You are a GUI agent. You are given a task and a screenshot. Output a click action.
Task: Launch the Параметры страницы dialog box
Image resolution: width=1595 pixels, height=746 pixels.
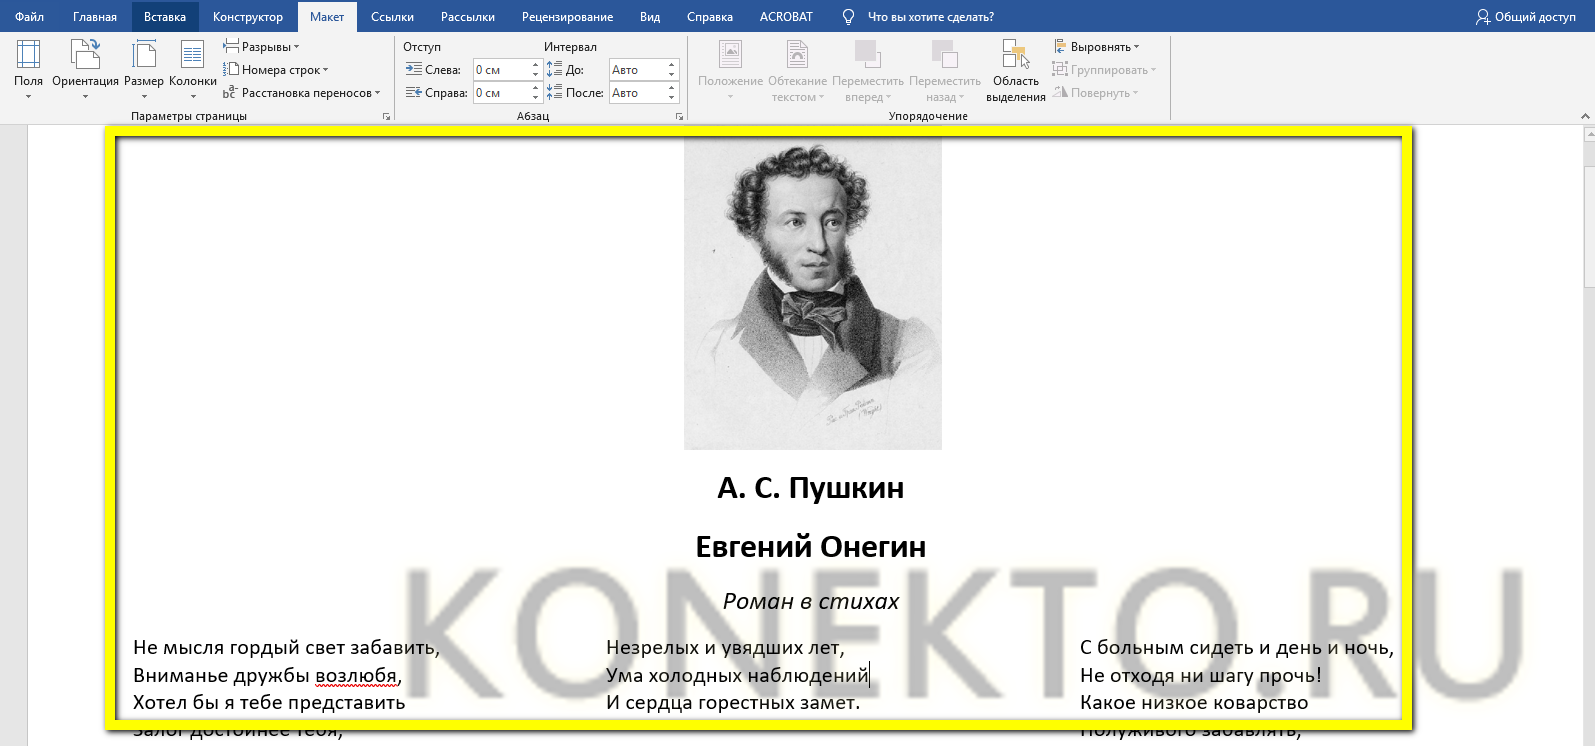[386, 117]
